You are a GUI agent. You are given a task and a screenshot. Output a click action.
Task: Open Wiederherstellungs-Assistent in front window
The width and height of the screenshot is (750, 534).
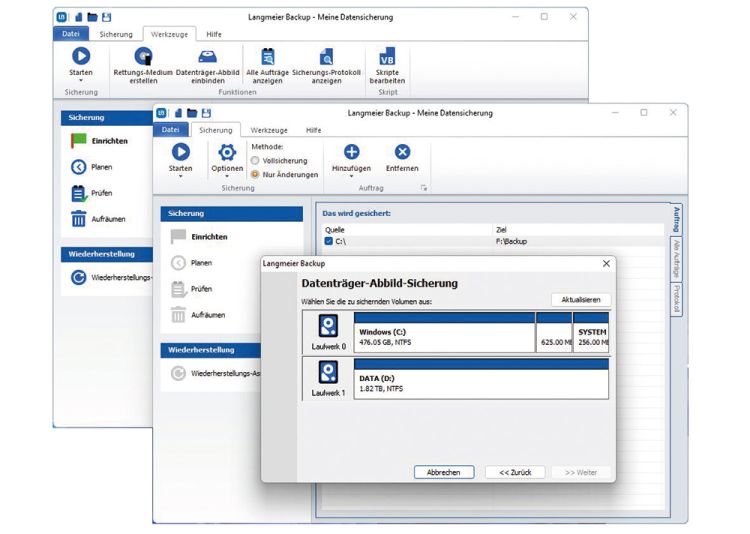[x=215, y=373]
